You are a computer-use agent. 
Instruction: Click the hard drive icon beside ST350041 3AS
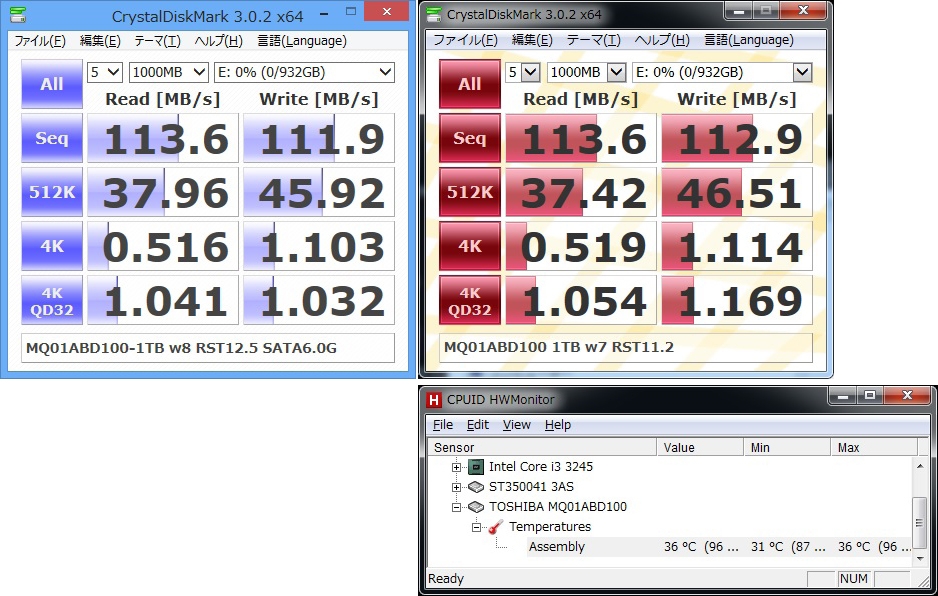(476, 487)
